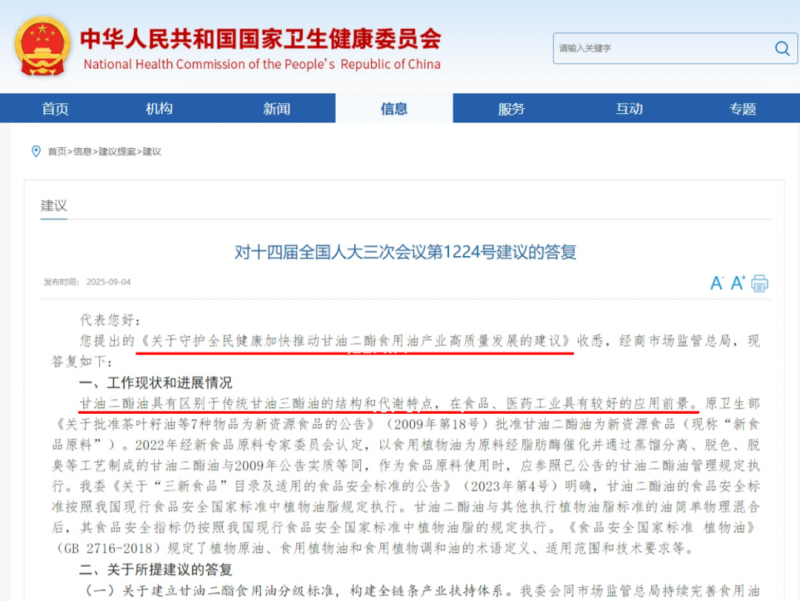The image size is (800, 601).
Task: Click the search magnifier icon
Action: coord(782,48)
